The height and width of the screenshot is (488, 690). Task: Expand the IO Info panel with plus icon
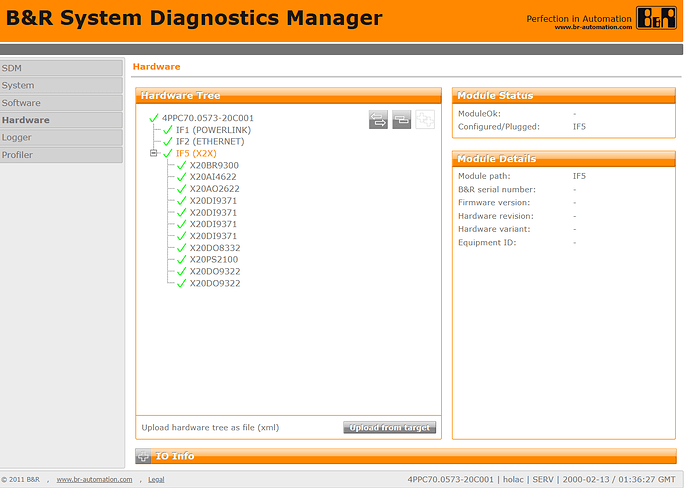(x=143, y=456)
